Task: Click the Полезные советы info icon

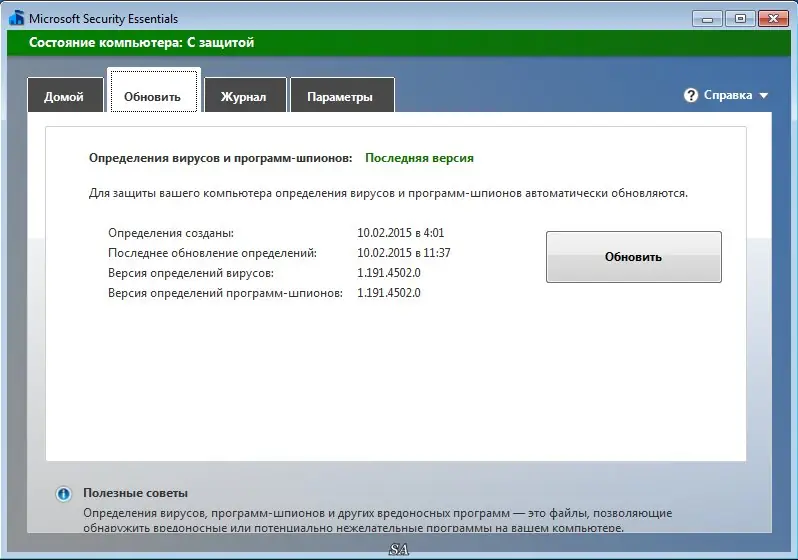Action: [64, 494]
